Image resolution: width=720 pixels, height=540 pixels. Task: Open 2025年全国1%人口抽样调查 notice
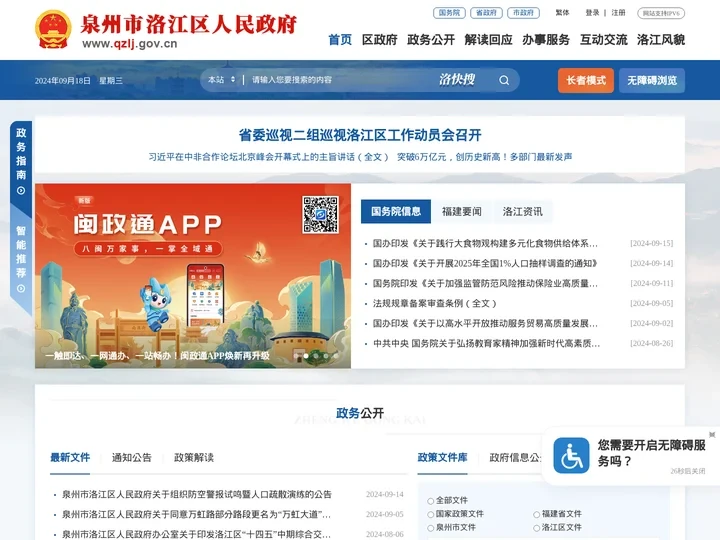pos(485,263)
